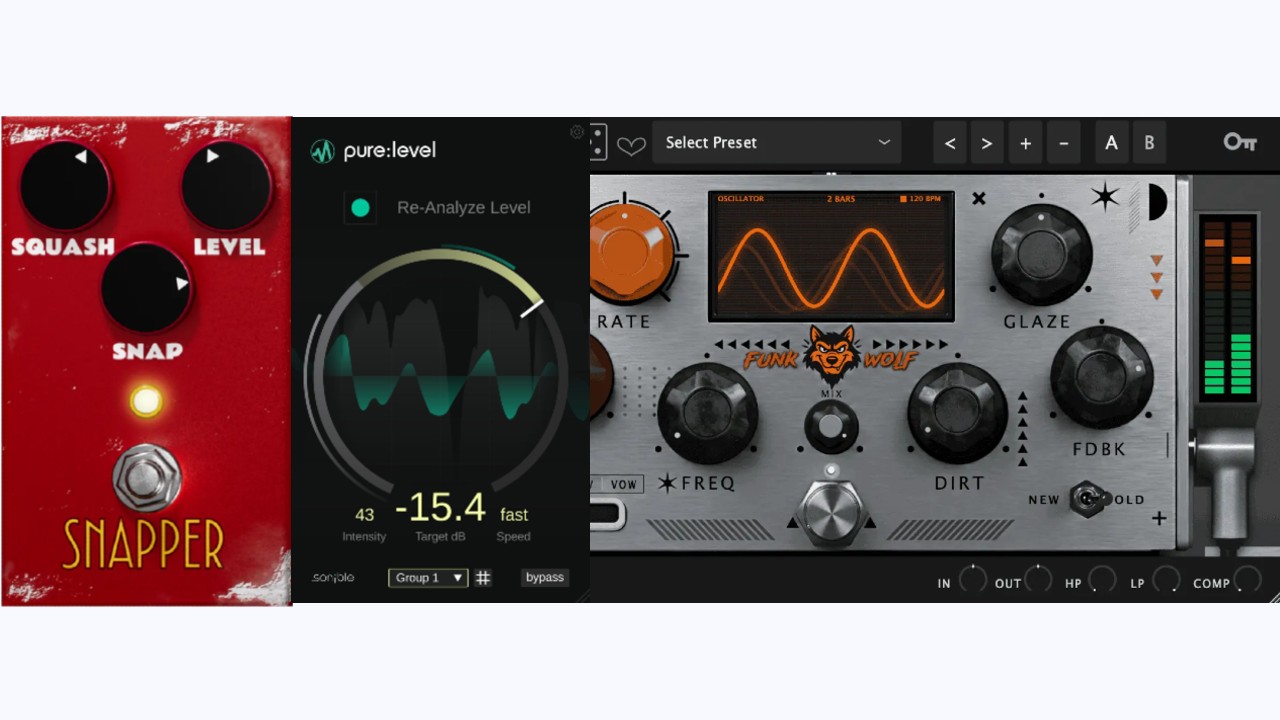
Task: Click the plus icon below the NEW/OLD switch
Action: click(1159, 518)
